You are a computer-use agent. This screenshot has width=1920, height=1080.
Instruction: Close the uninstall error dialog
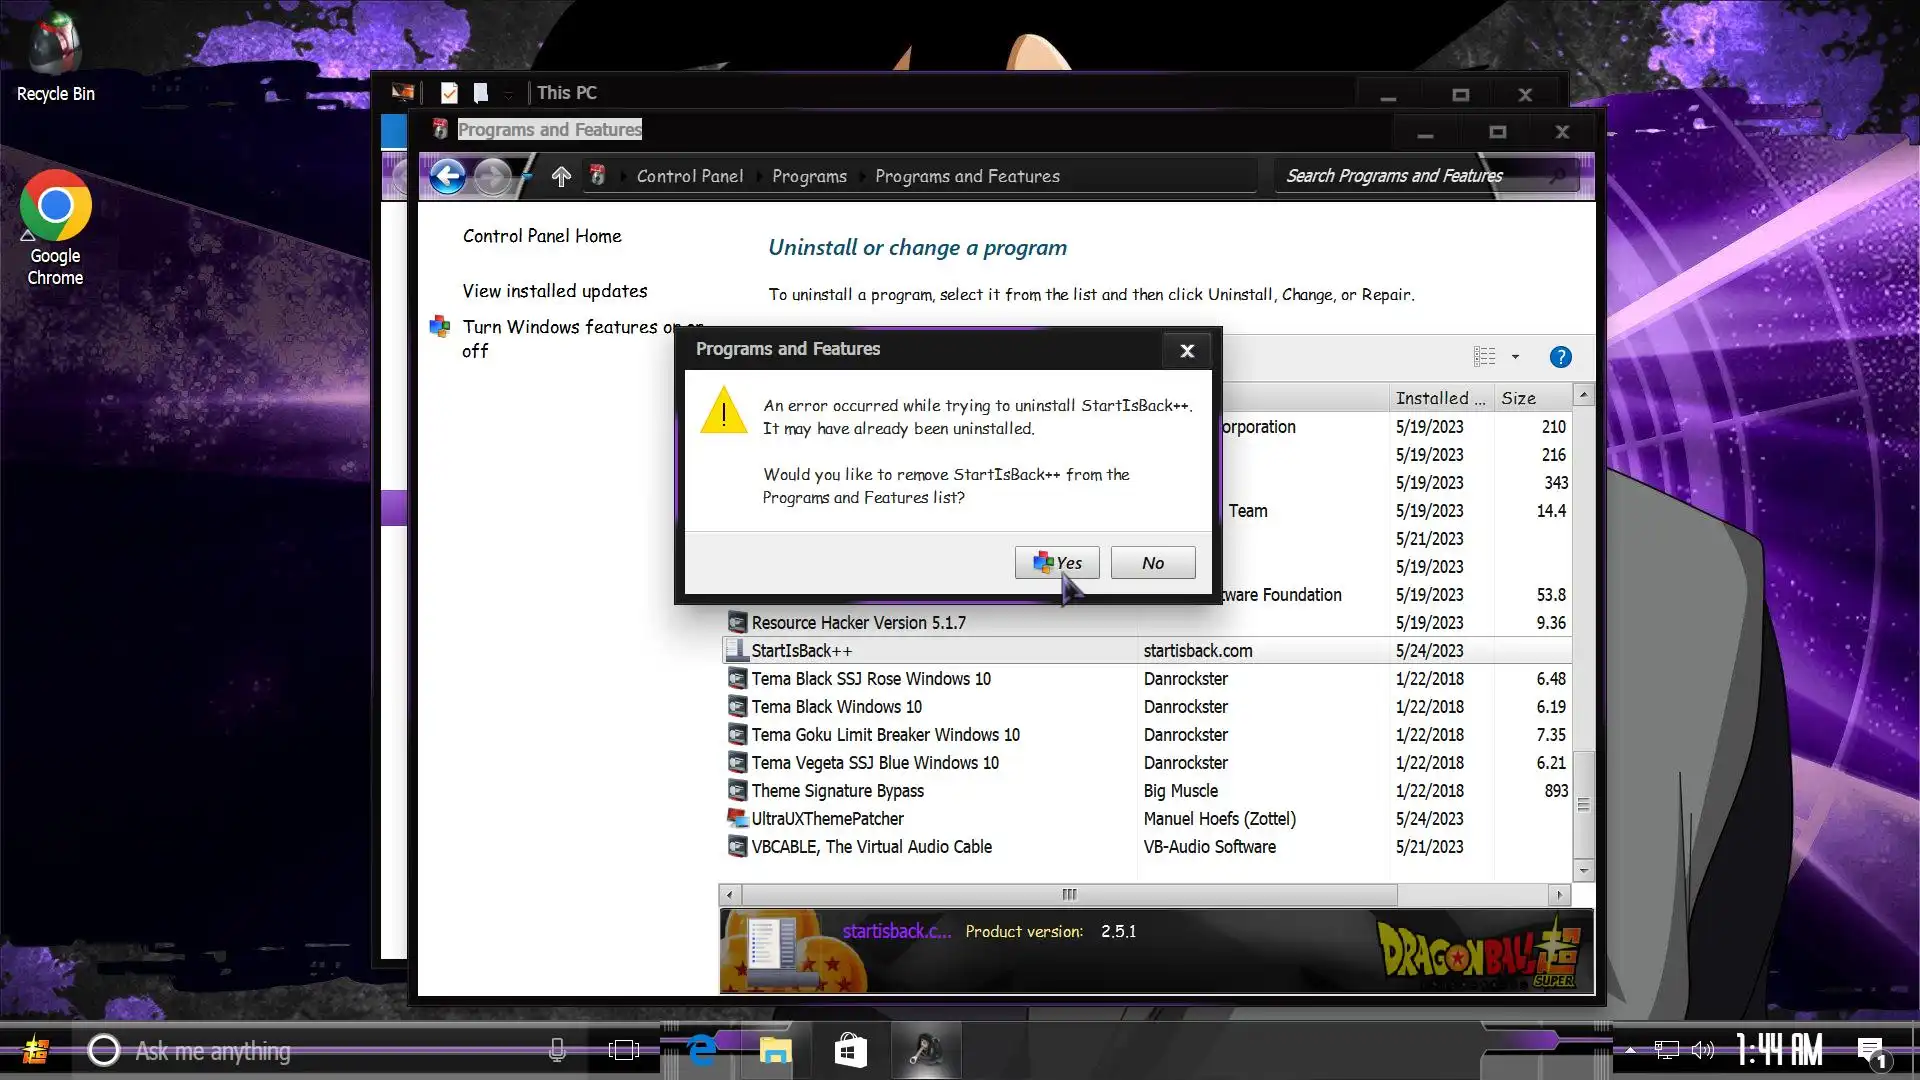(x=1187, y=351)
